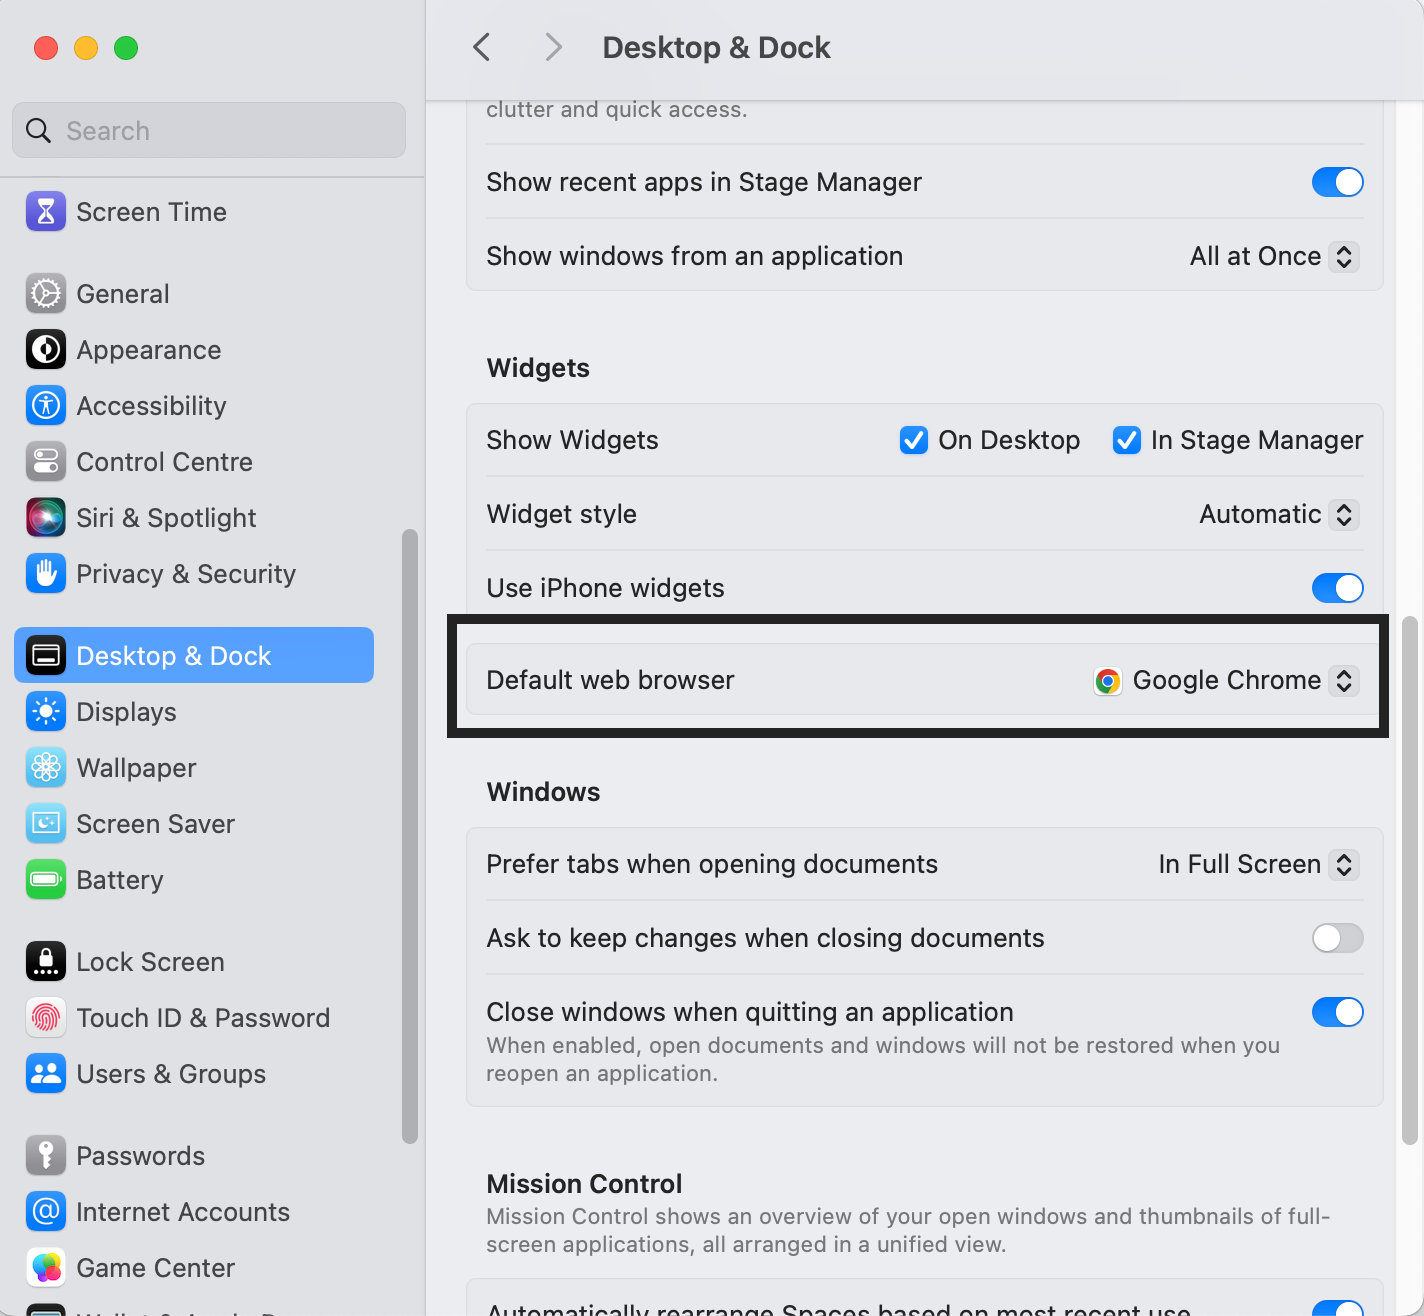
Task: Click the Game Center icon
Action: point(46,1268)
